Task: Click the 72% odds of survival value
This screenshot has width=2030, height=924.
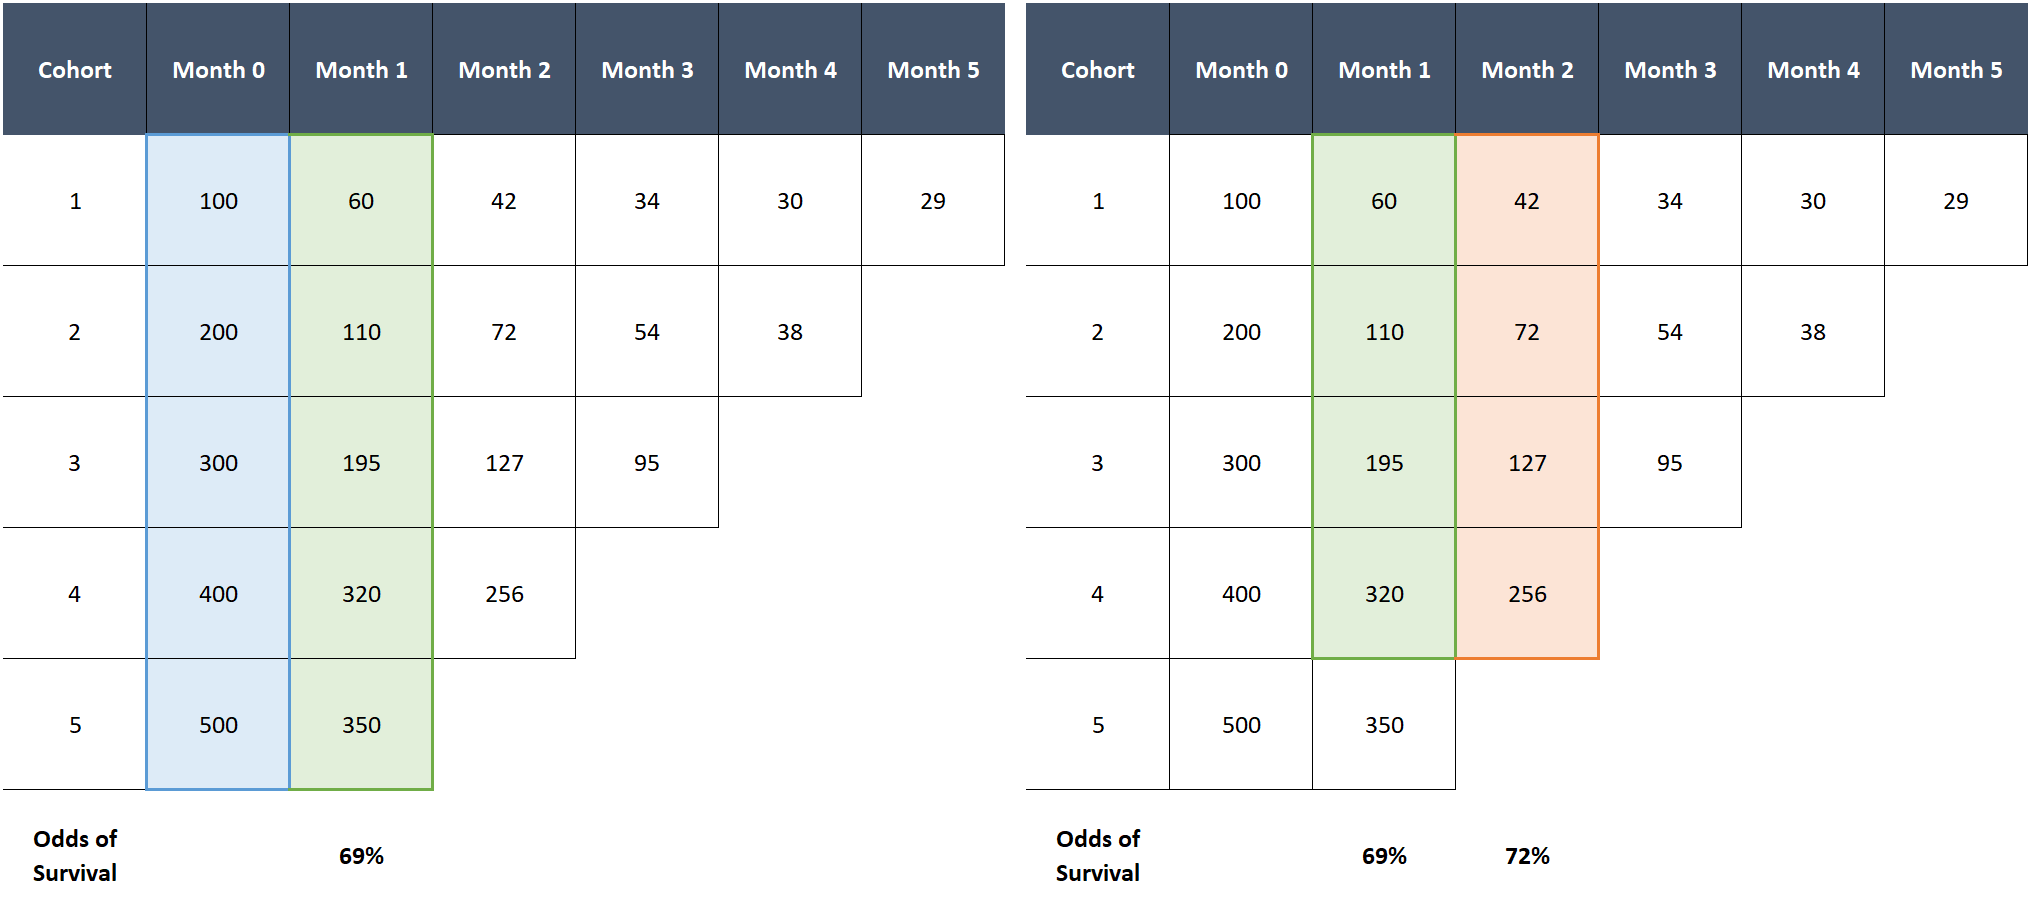Action: (x=1527, y=856)
